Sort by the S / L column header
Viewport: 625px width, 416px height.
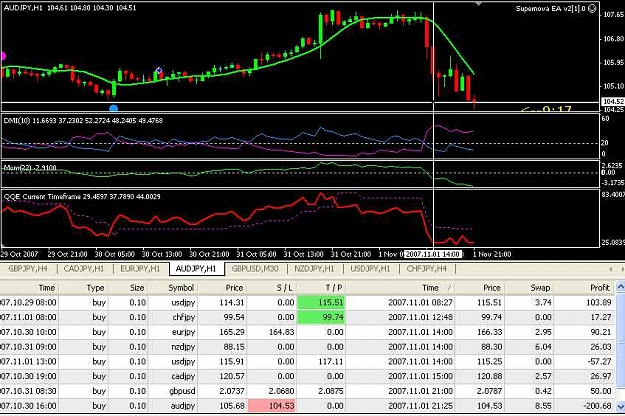point(272,288)
